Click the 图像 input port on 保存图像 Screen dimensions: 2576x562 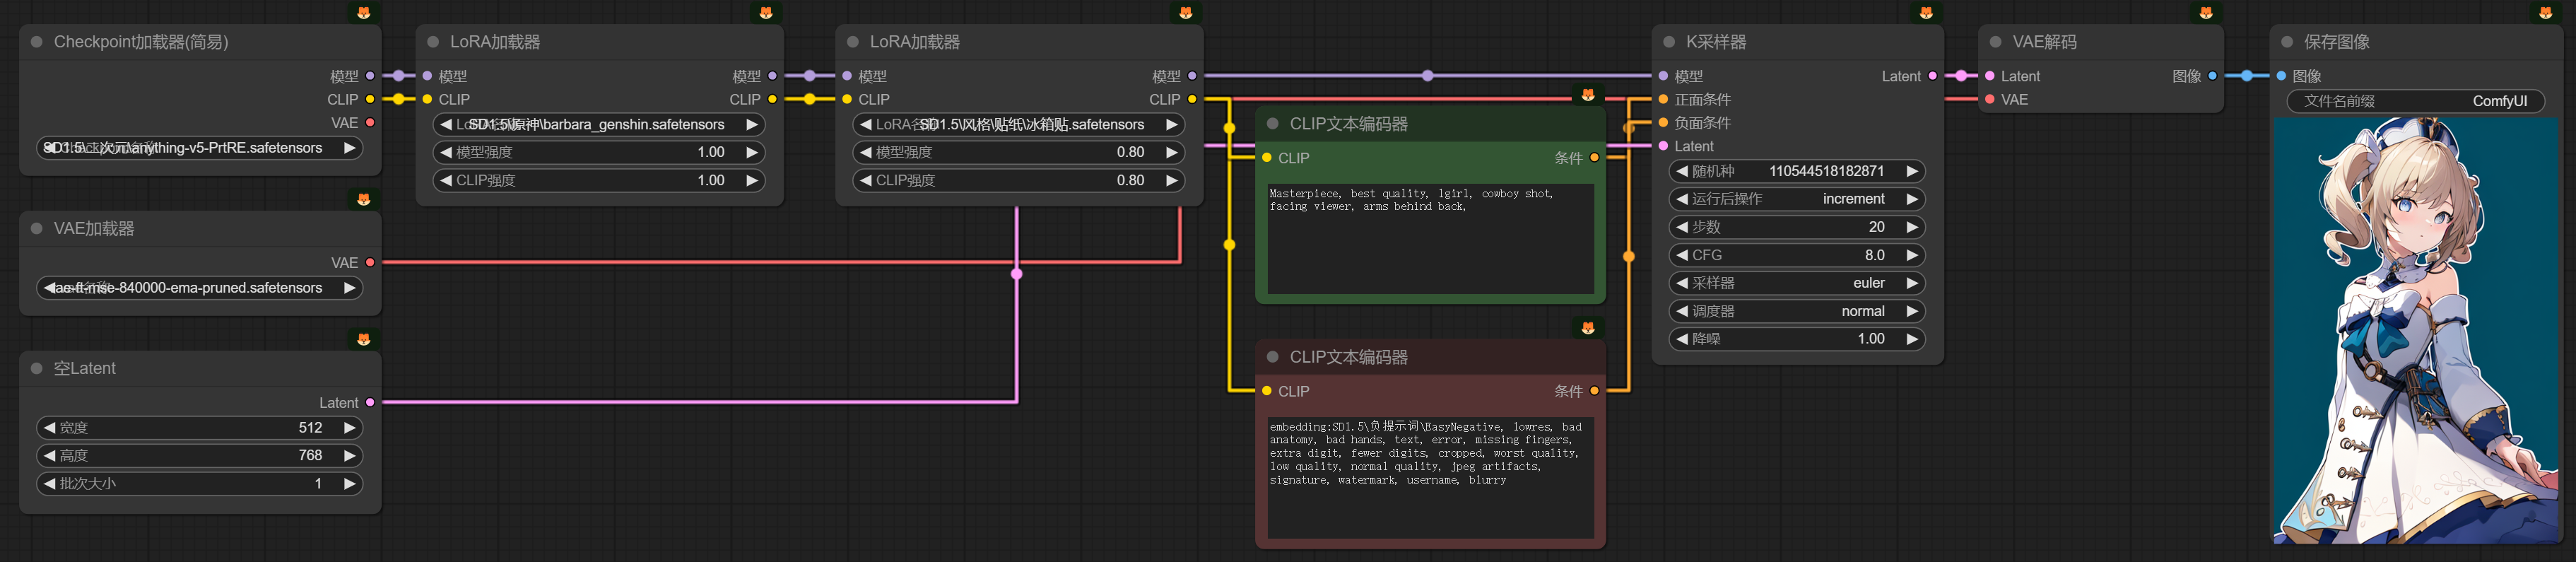2281,76
